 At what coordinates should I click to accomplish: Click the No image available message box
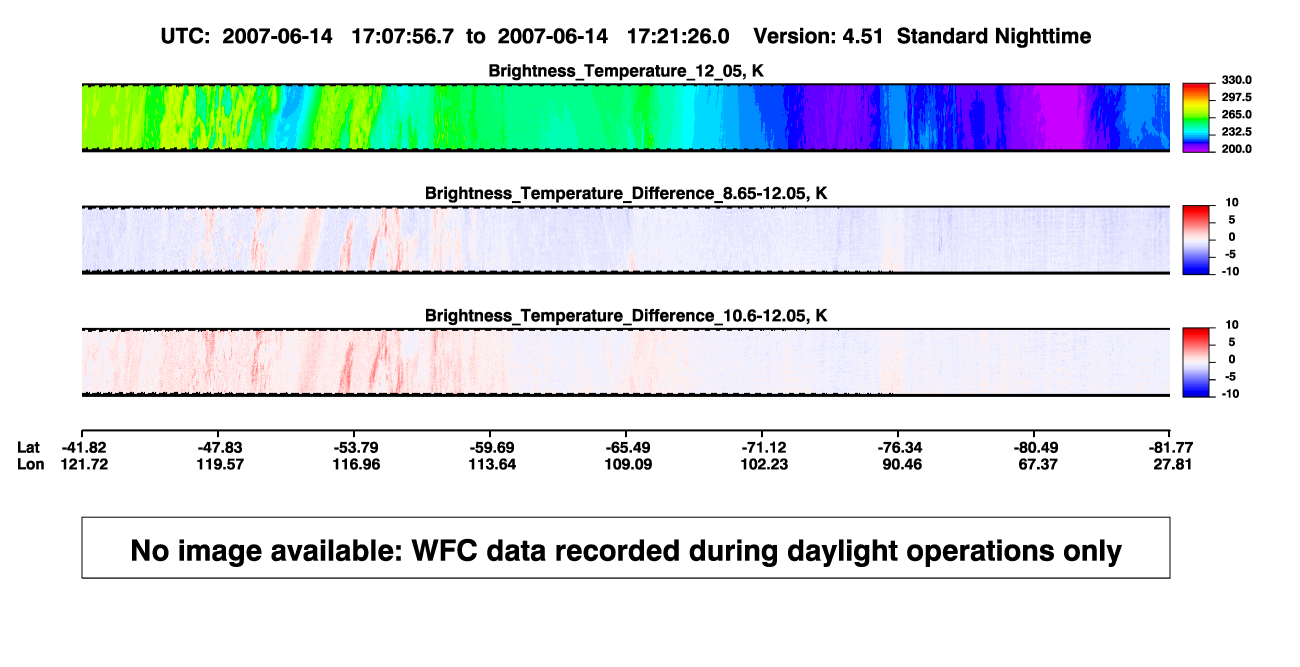[626, 547]
